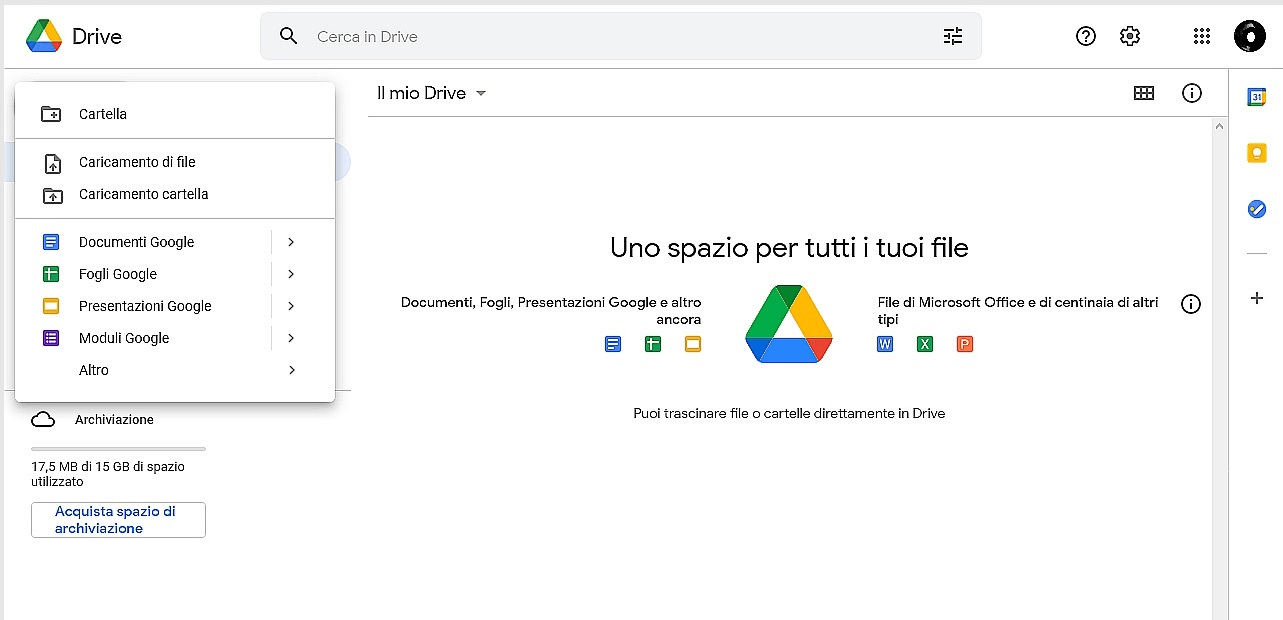Click the Drive wordmark text
Screen dimensions: 1283x620
click(x=97, y=37)
